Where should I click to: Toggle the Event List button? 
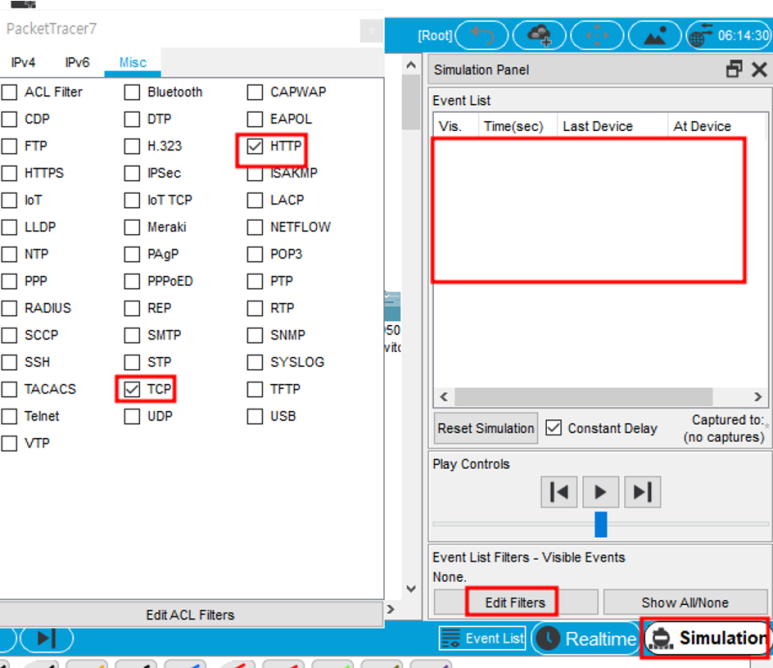tap(482, 638)
